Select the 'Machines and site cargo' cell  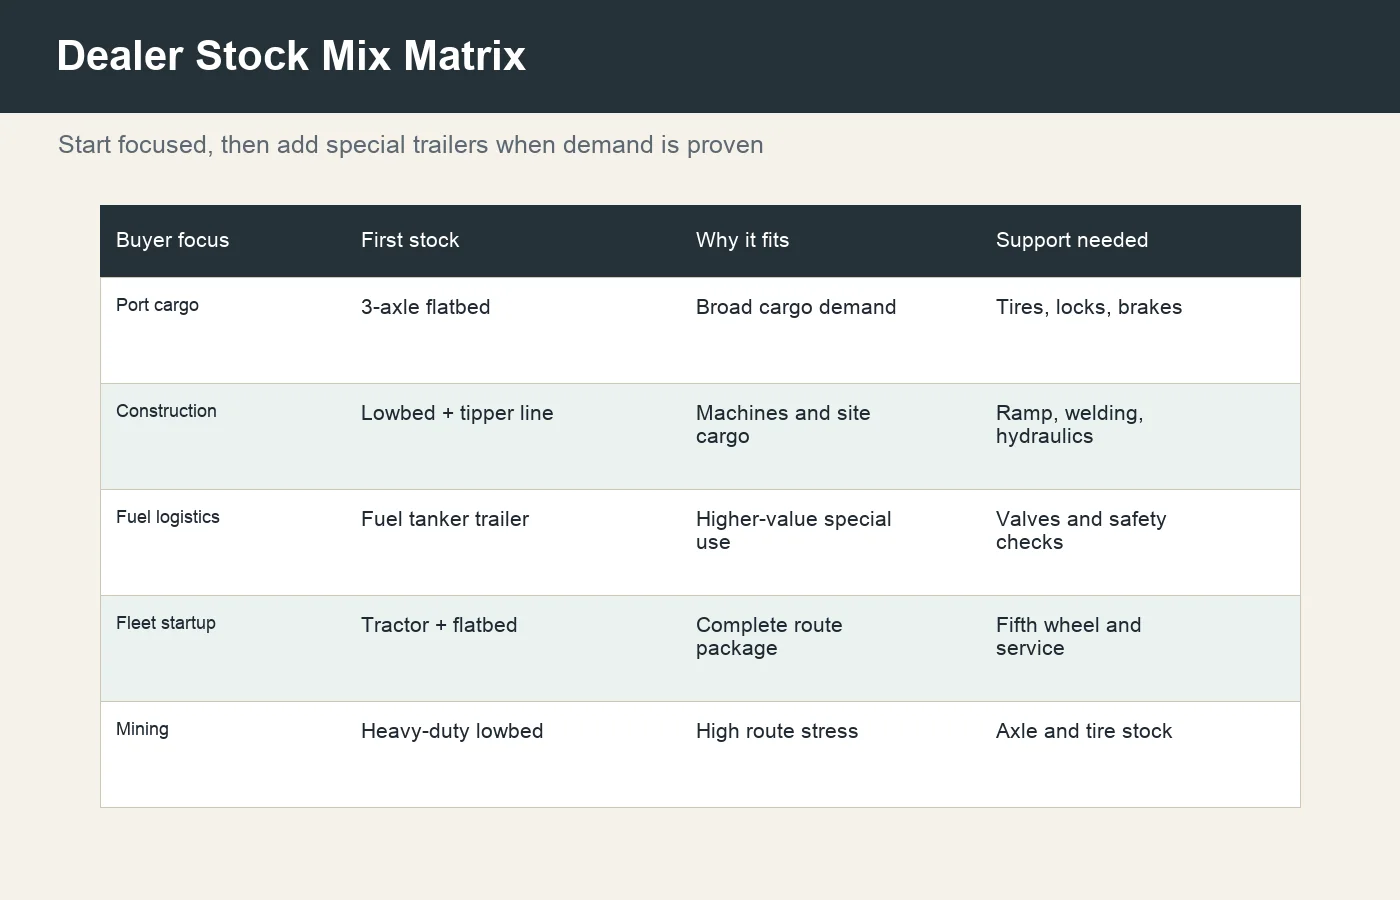coord(783,424)
